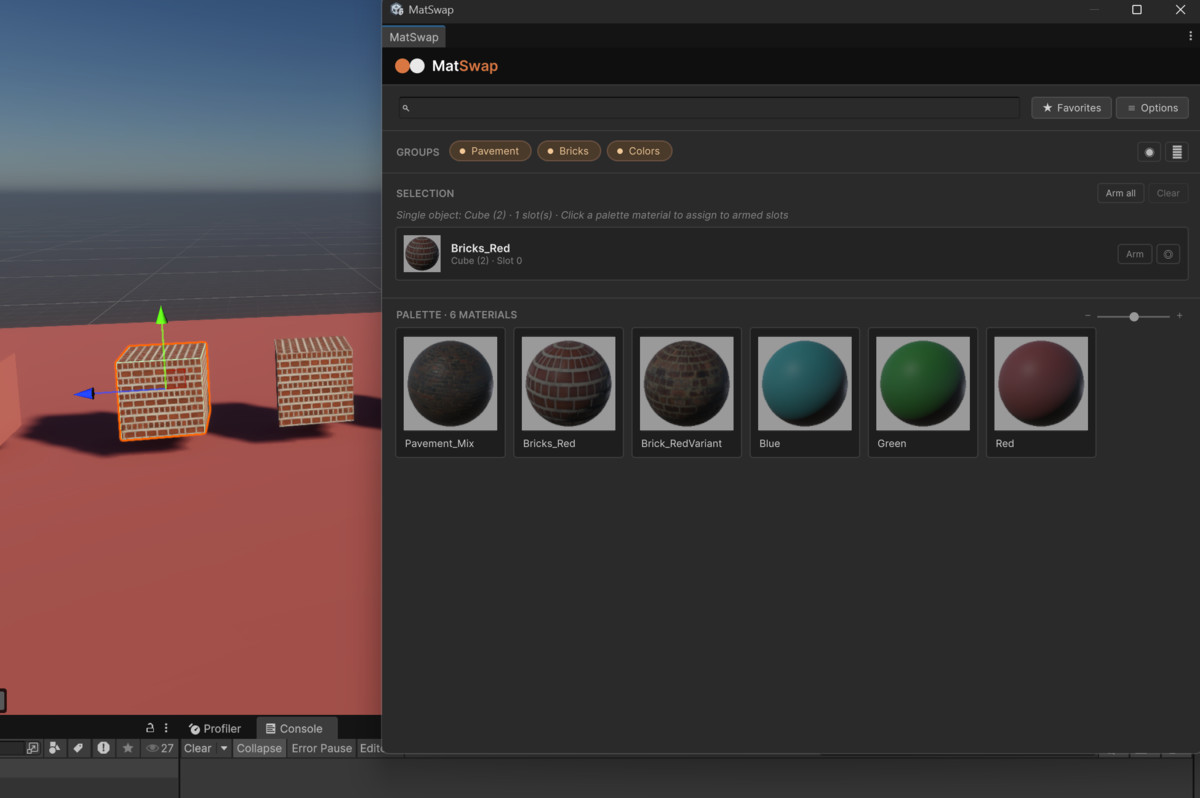Toggle the Colors group filter chip

click(639, 151)
